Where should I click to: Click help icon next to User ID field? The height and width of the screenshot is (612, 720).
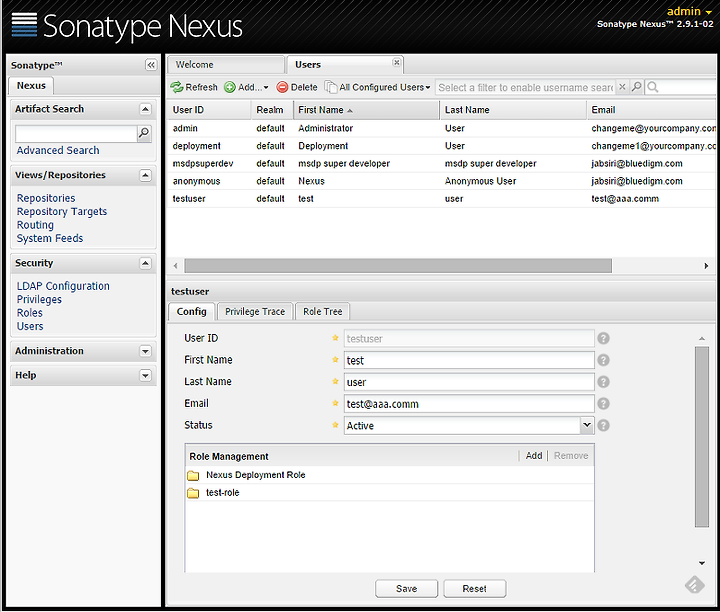pos(603,338)
